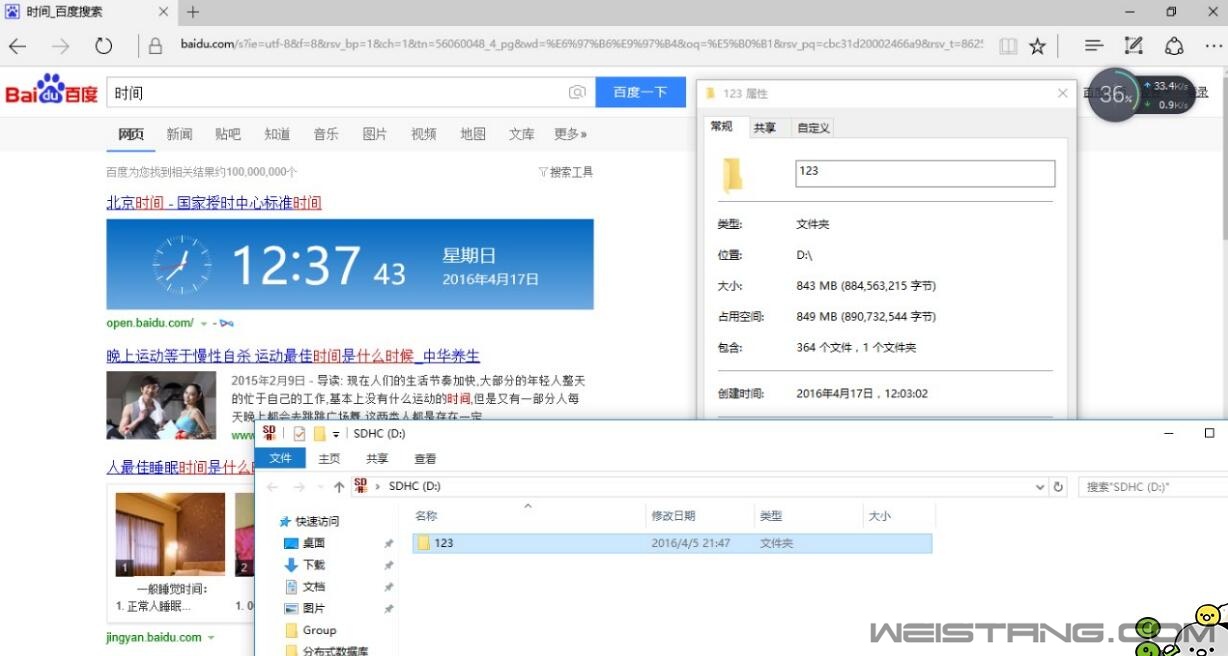
Task: Click SD card icon in Explorer title bar
Action: tap(269, 433)
